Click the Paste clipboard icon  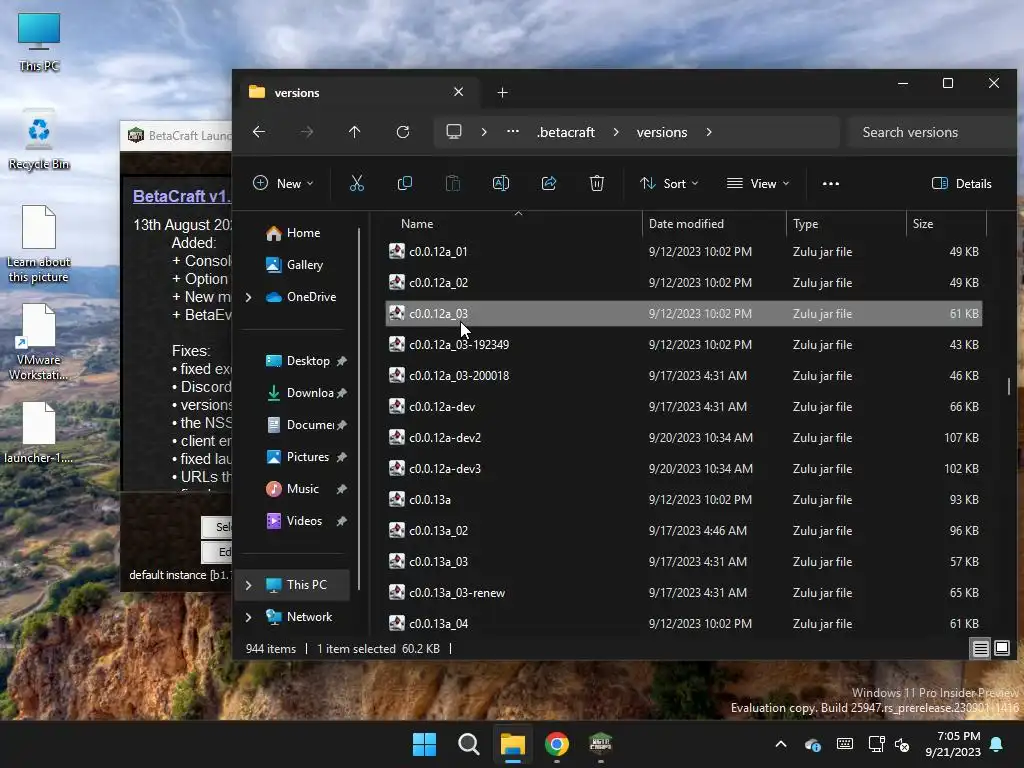pos(453,184)
